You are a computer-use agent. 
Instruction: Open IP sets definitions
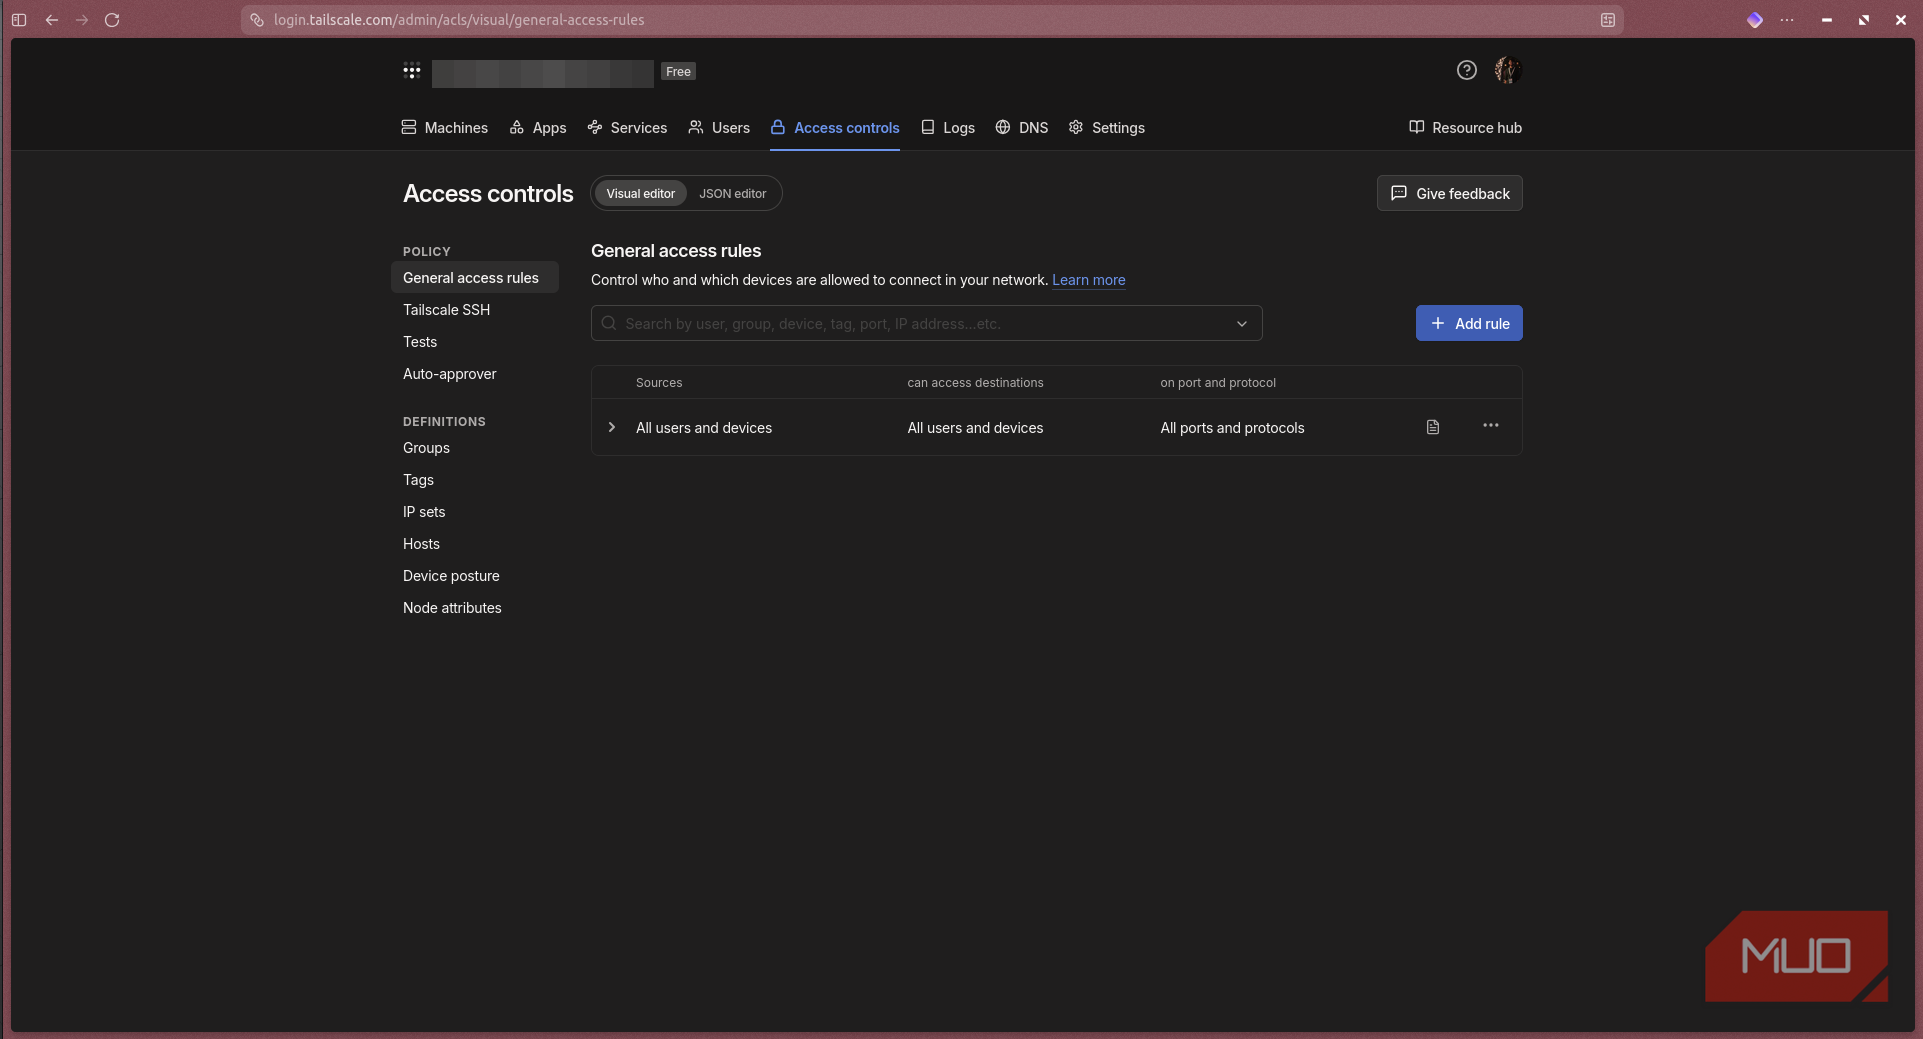[424, 512]
